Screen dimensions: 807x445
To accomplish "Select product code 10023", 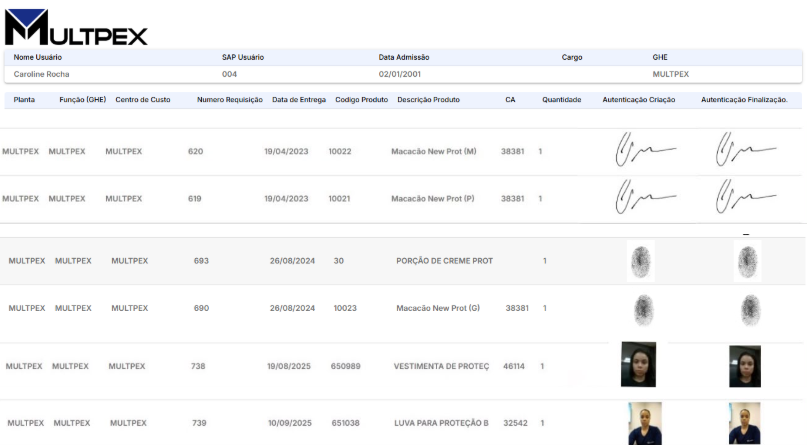I will (345, 308).
